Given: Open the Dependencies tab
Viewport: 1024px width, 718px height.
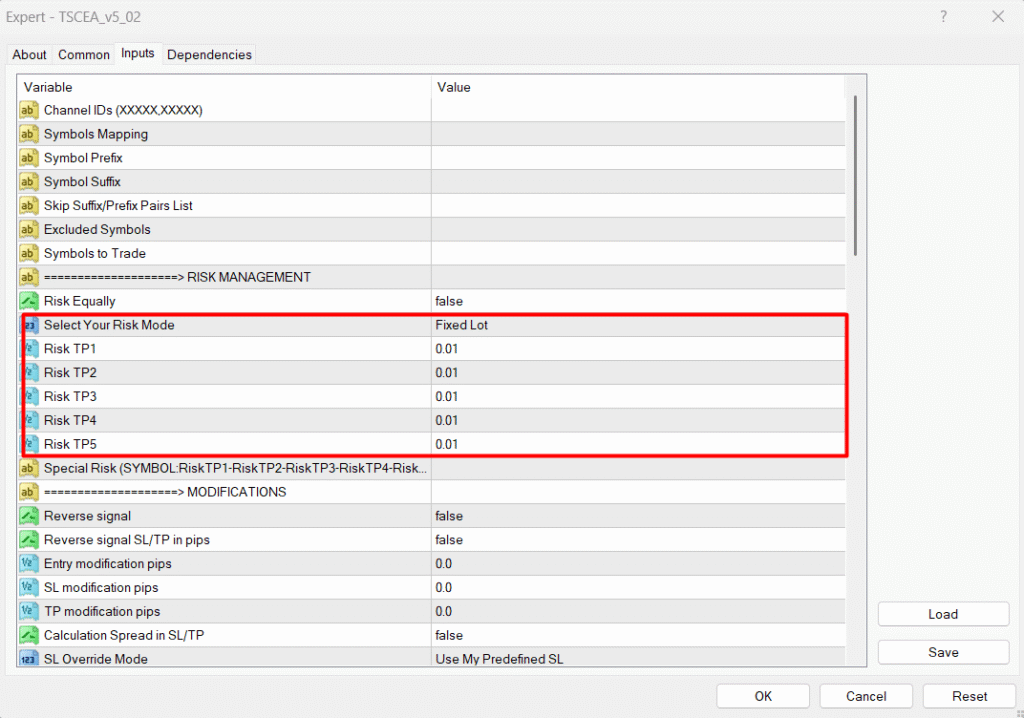Looking at the screenshot, I should 209,55.
